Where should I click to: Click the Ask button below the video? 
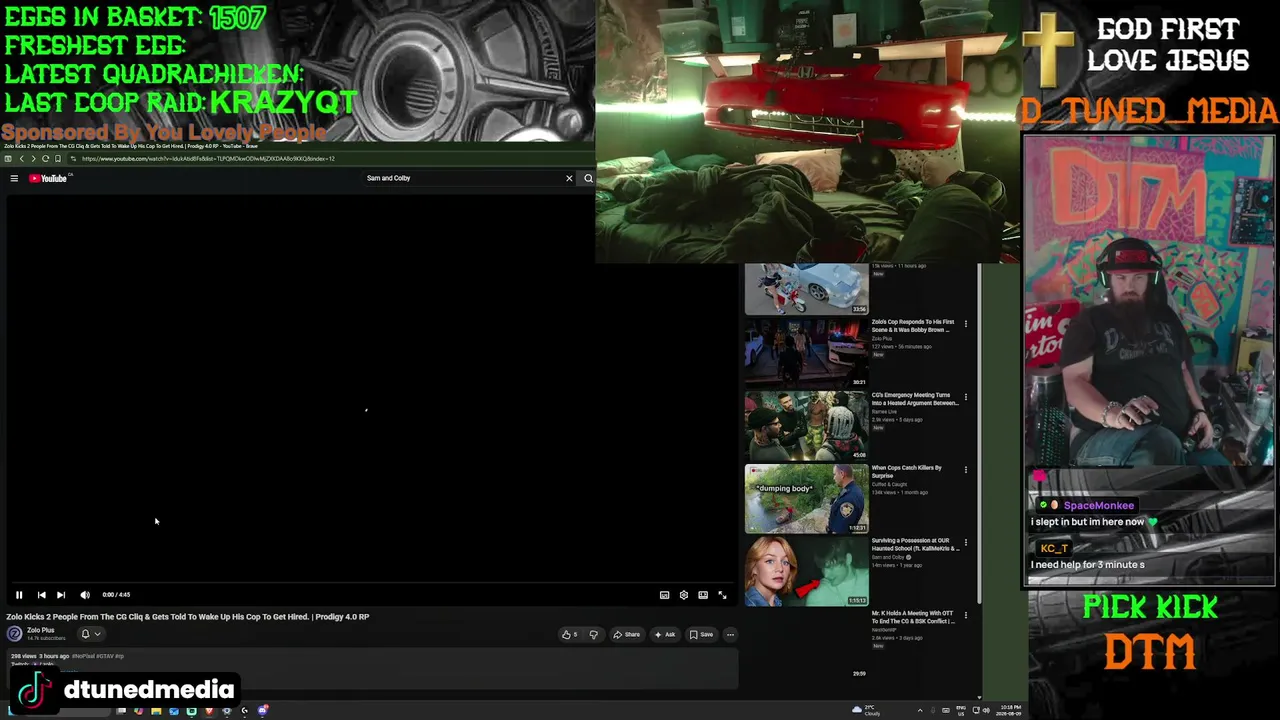[665, 634]
